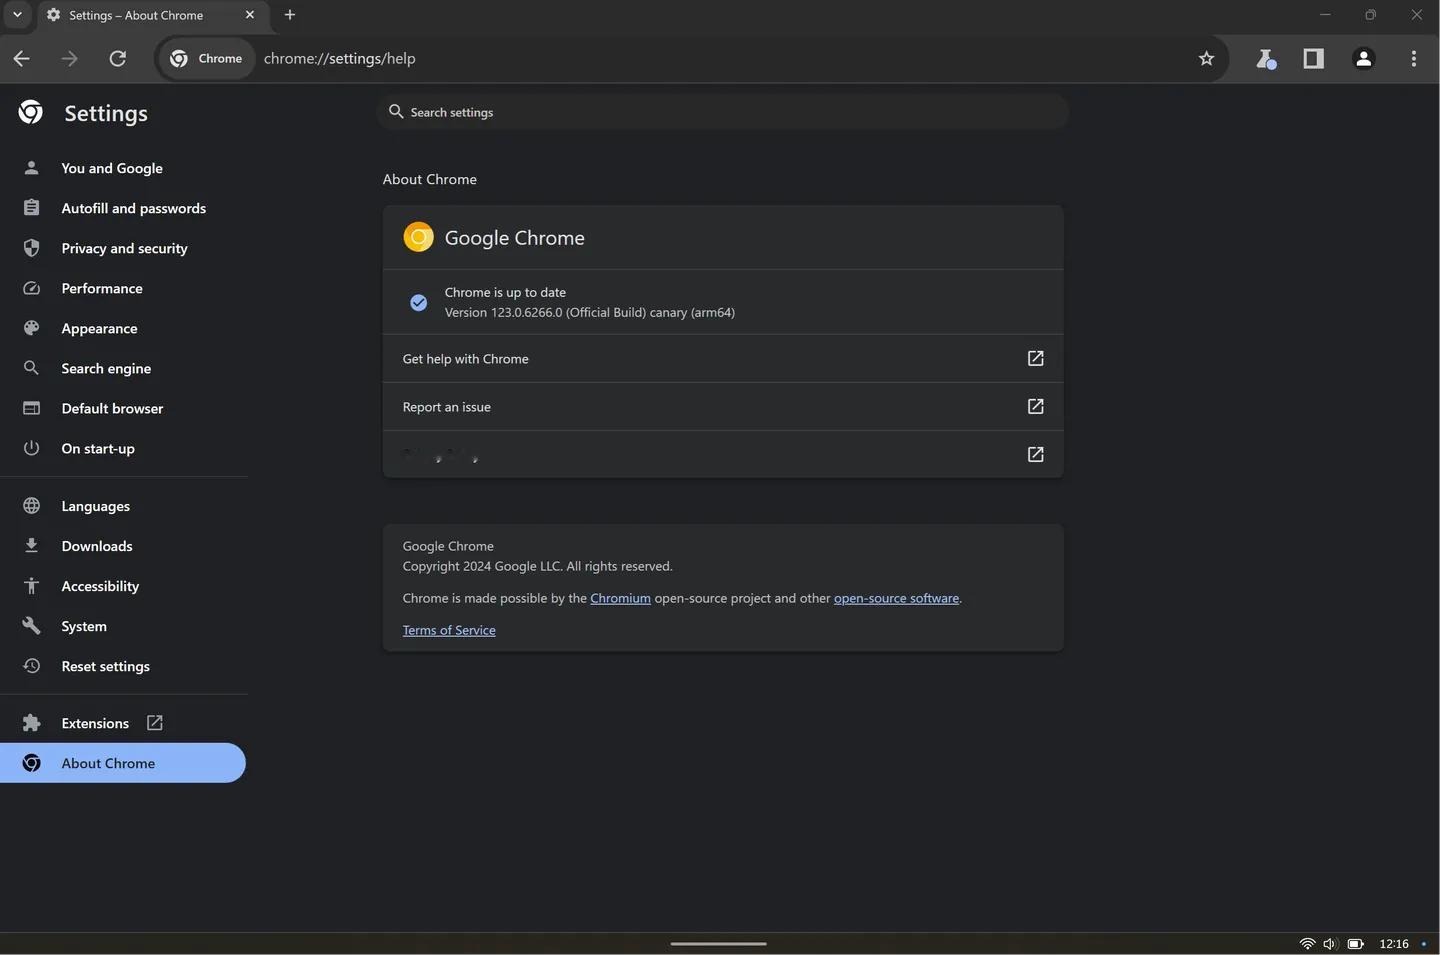The width and height of the screenshot is (1440, 955).
Task: Click the blue up-to-date checkmark icon
Action: [x=418, y=302]
